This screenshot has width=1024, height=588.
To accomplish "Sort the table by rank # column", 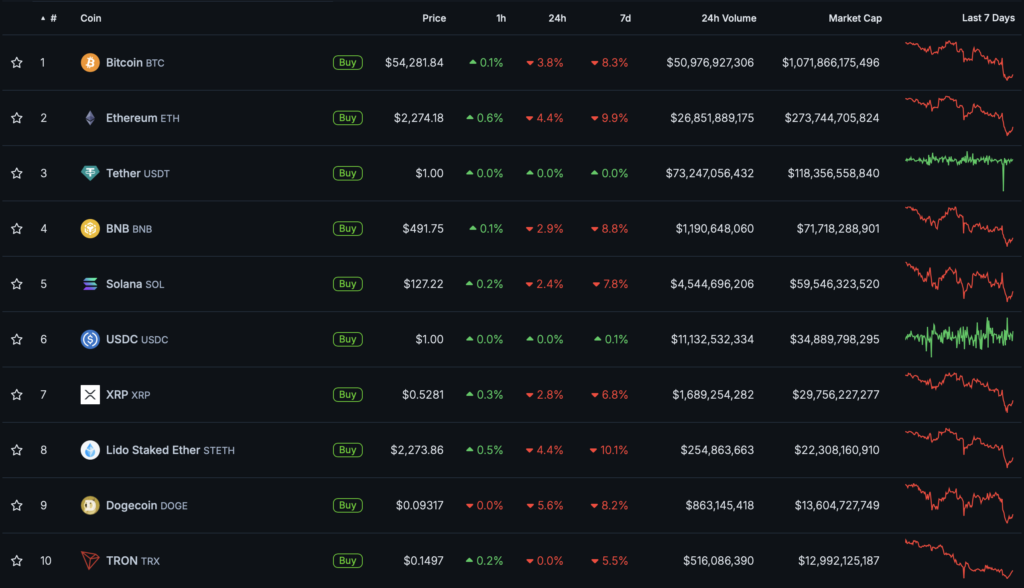I will tap(52, 18).
